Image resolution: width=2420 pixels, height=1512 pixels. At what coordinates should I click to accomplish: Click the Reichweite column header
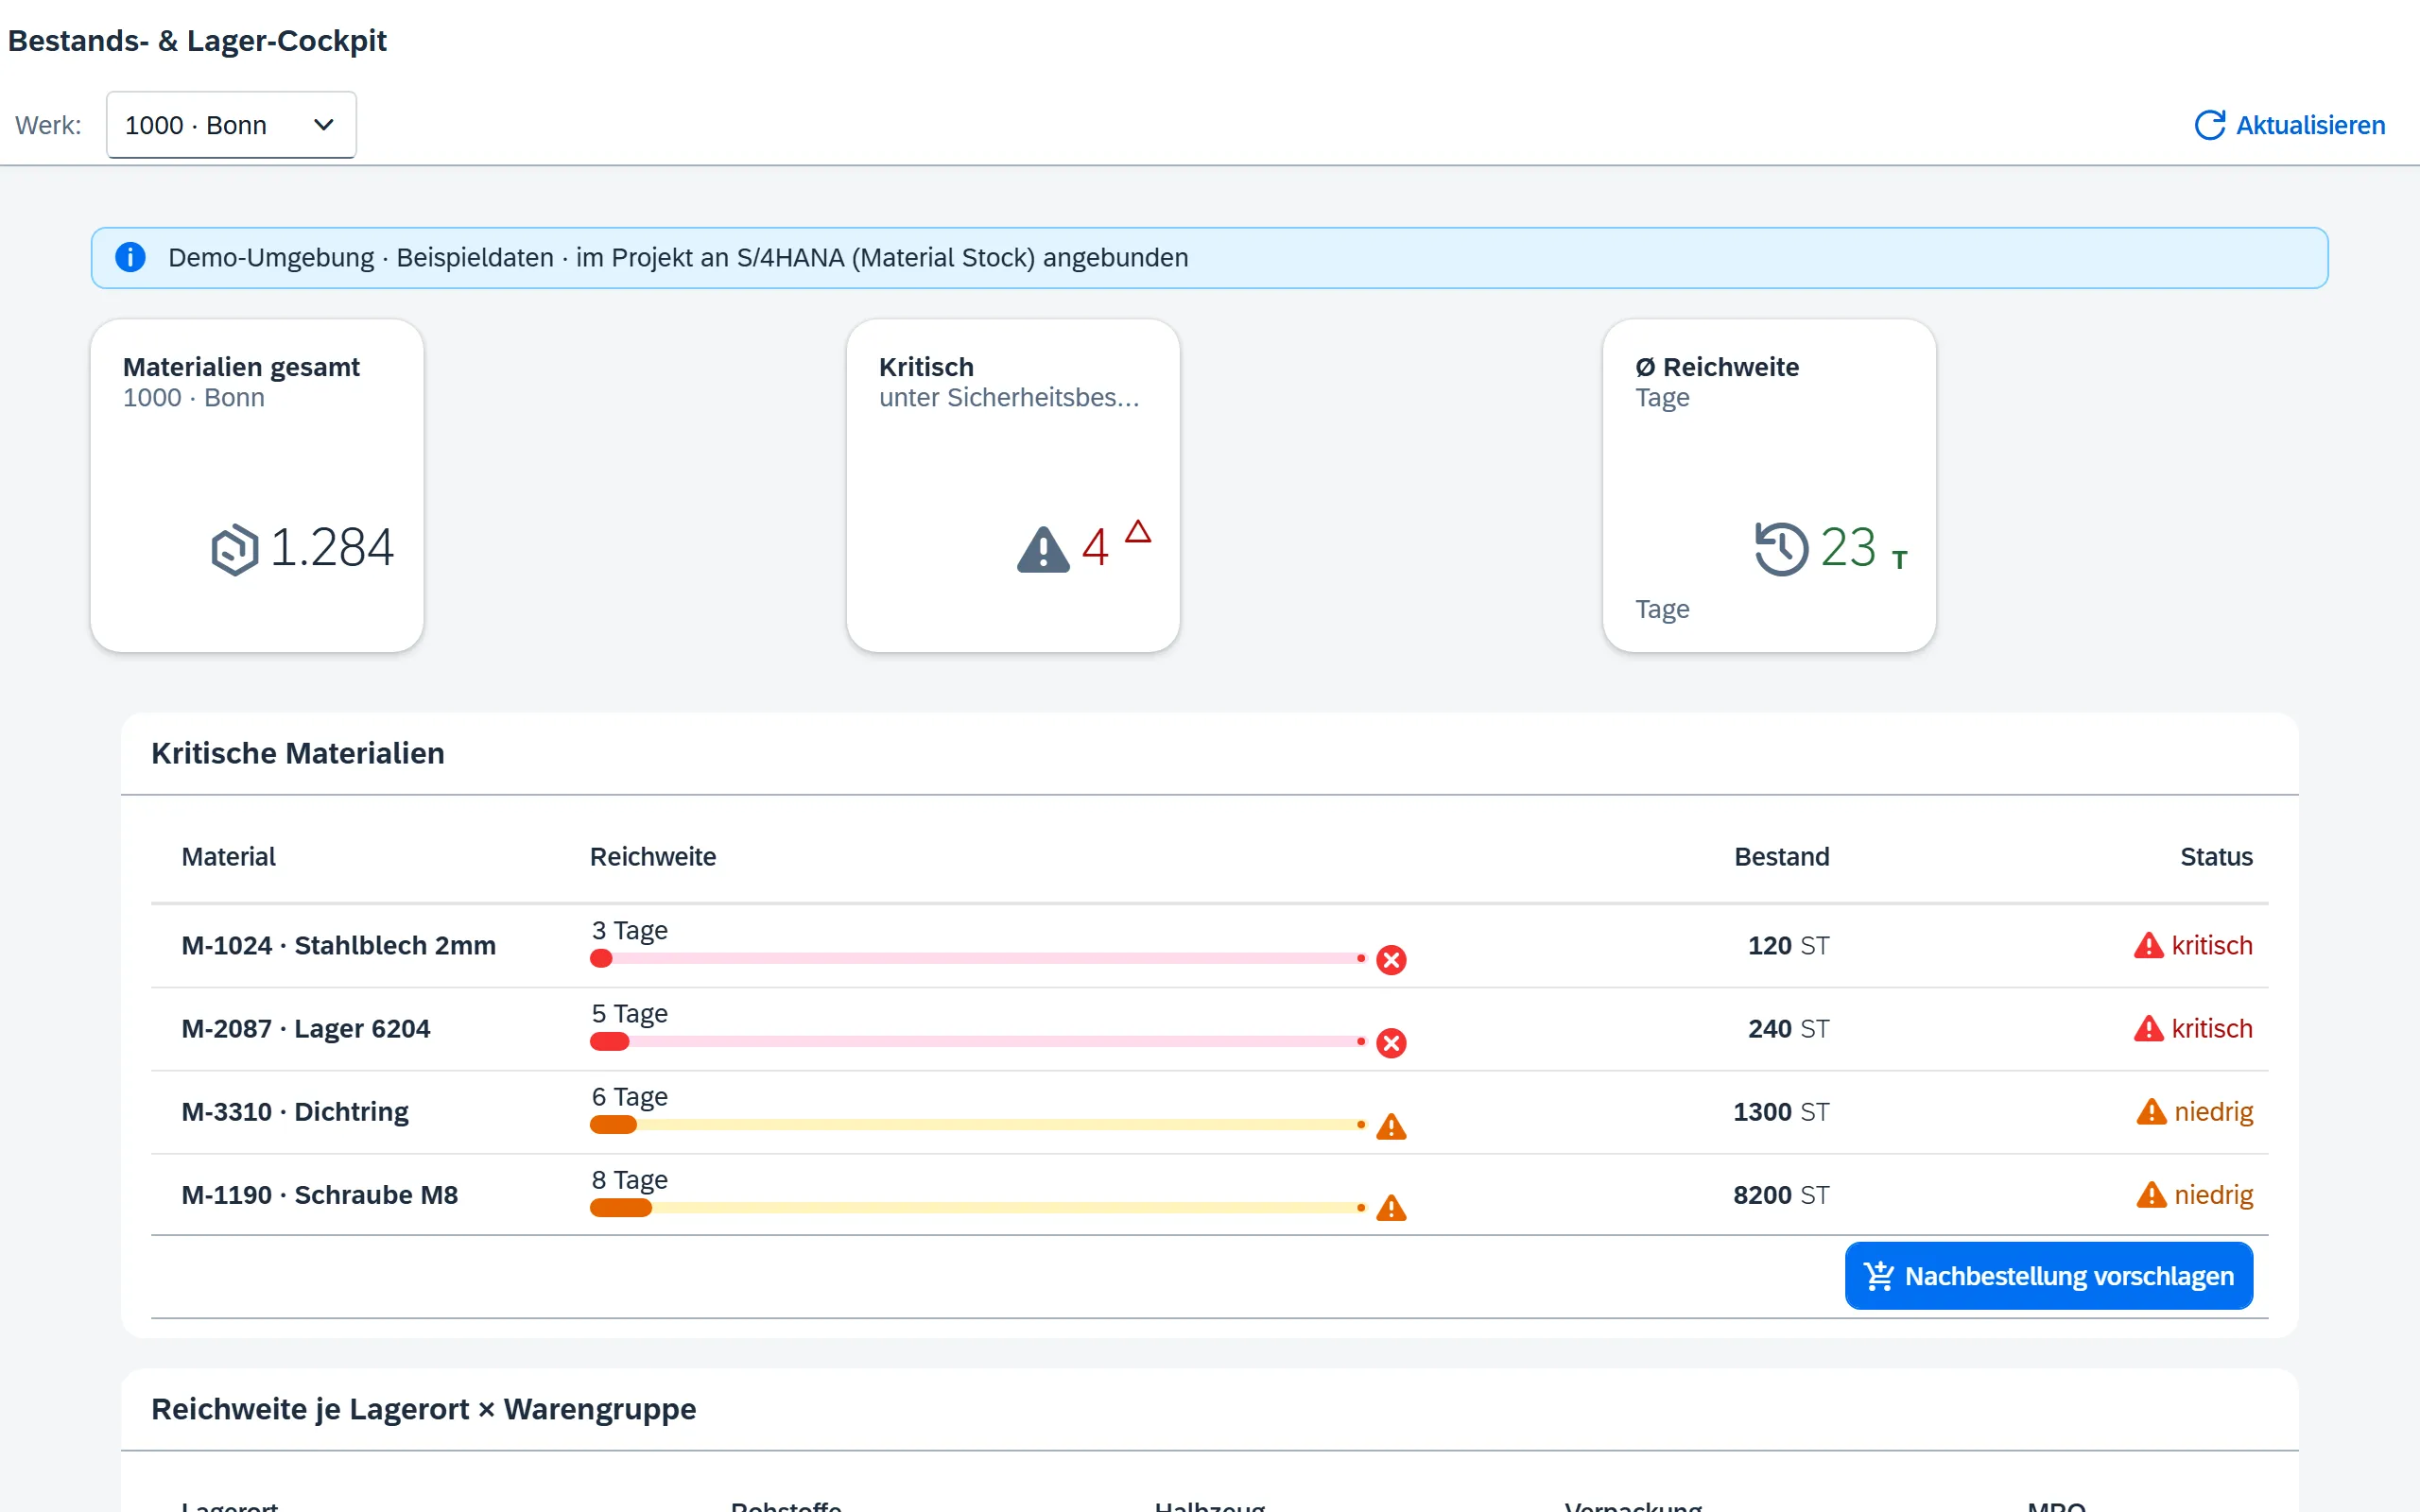click(653, 857)
